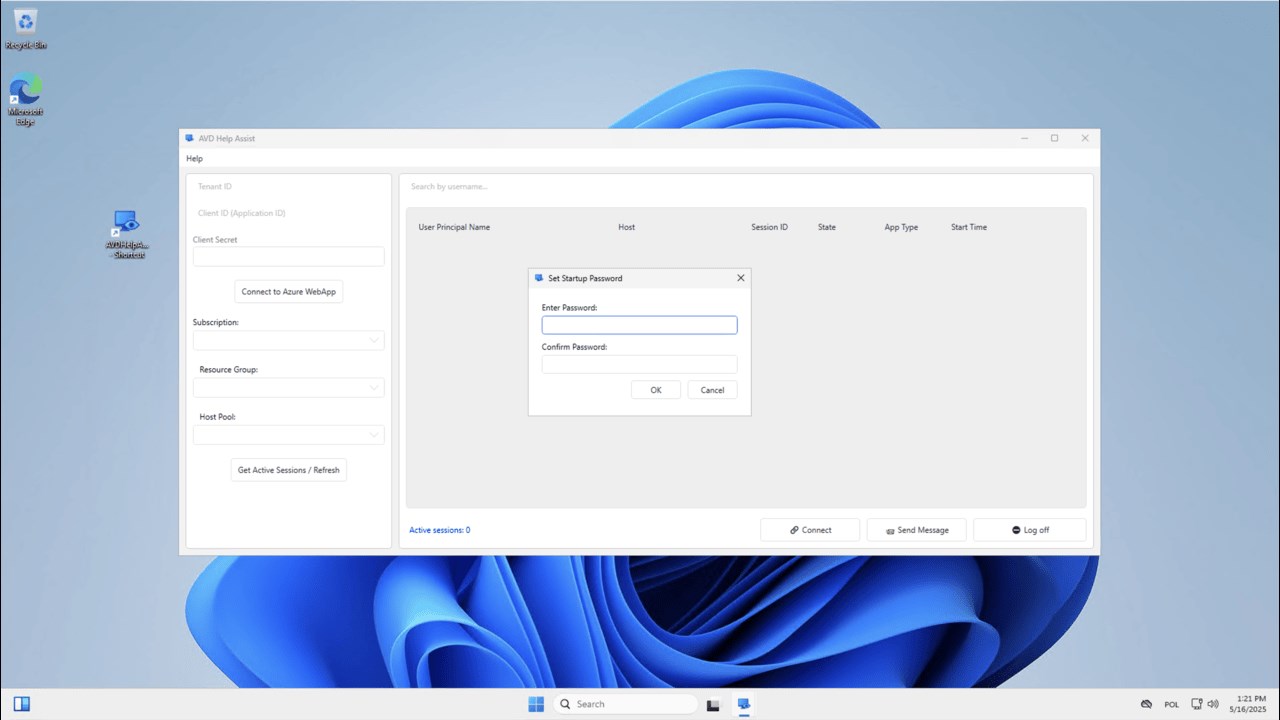Click the Enter Password field
Viewport: 1280px width, 720px height.
[x=639, y=325]
